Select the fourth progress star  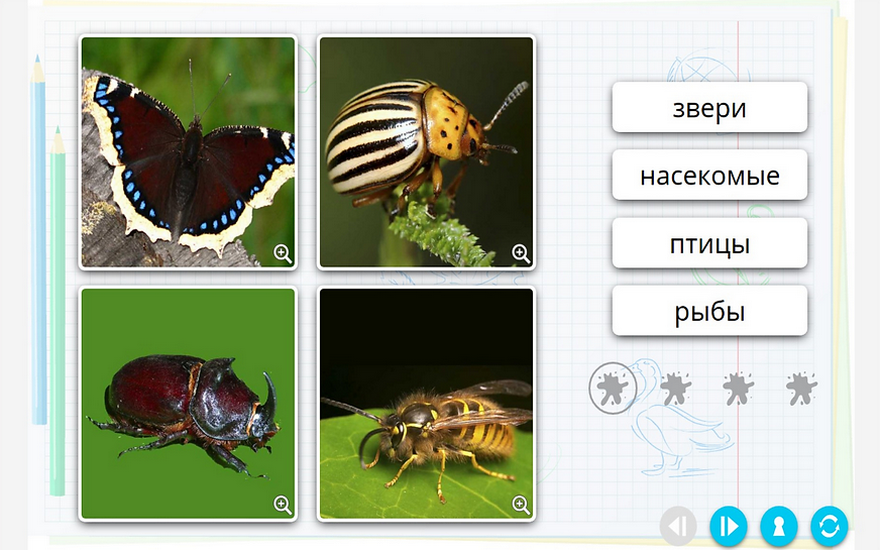click(x=801, y=388)
